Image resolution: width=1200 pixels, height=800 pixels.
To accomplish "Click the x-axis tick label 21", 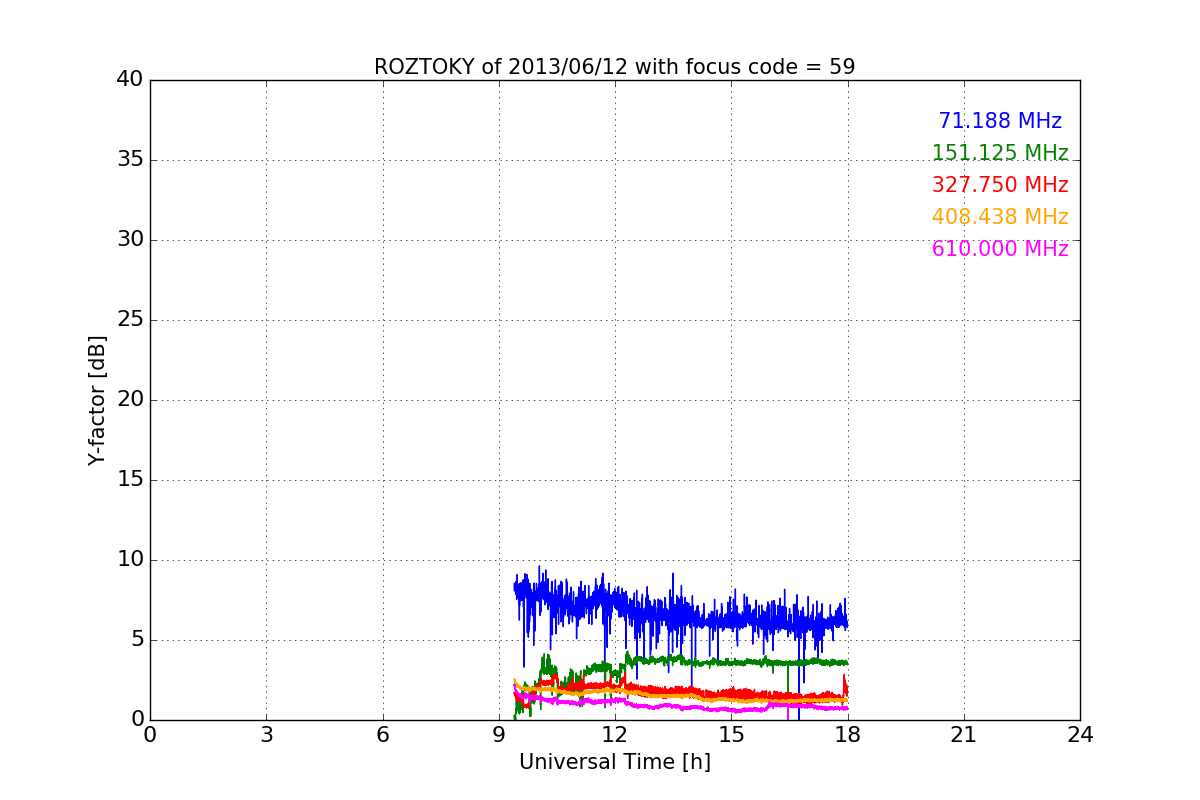I will (964, 735).
